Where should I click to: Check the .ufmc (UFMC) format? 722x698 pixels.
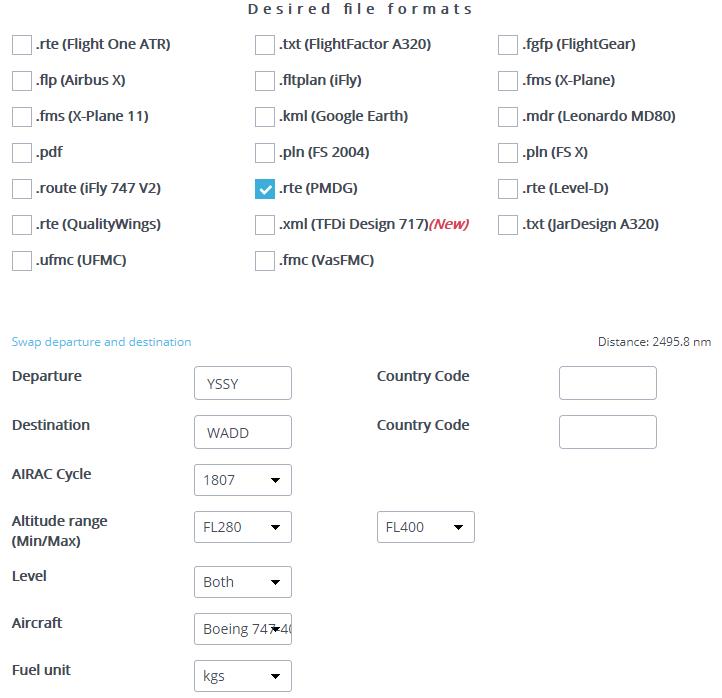pyautogui.click(x=22, y=261)
